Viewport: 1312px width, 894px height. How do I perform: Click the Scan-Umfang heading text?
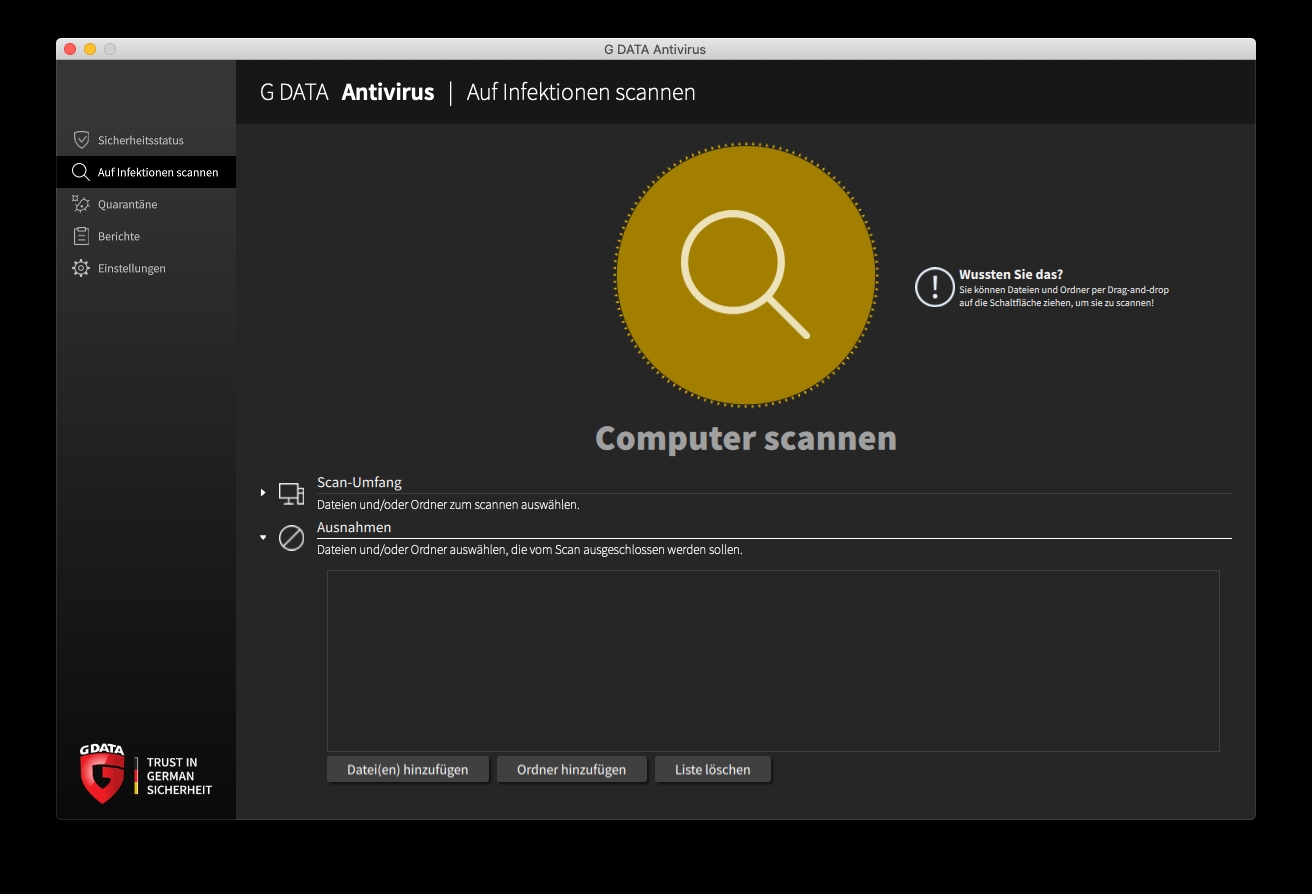click(x=359, y=482)
